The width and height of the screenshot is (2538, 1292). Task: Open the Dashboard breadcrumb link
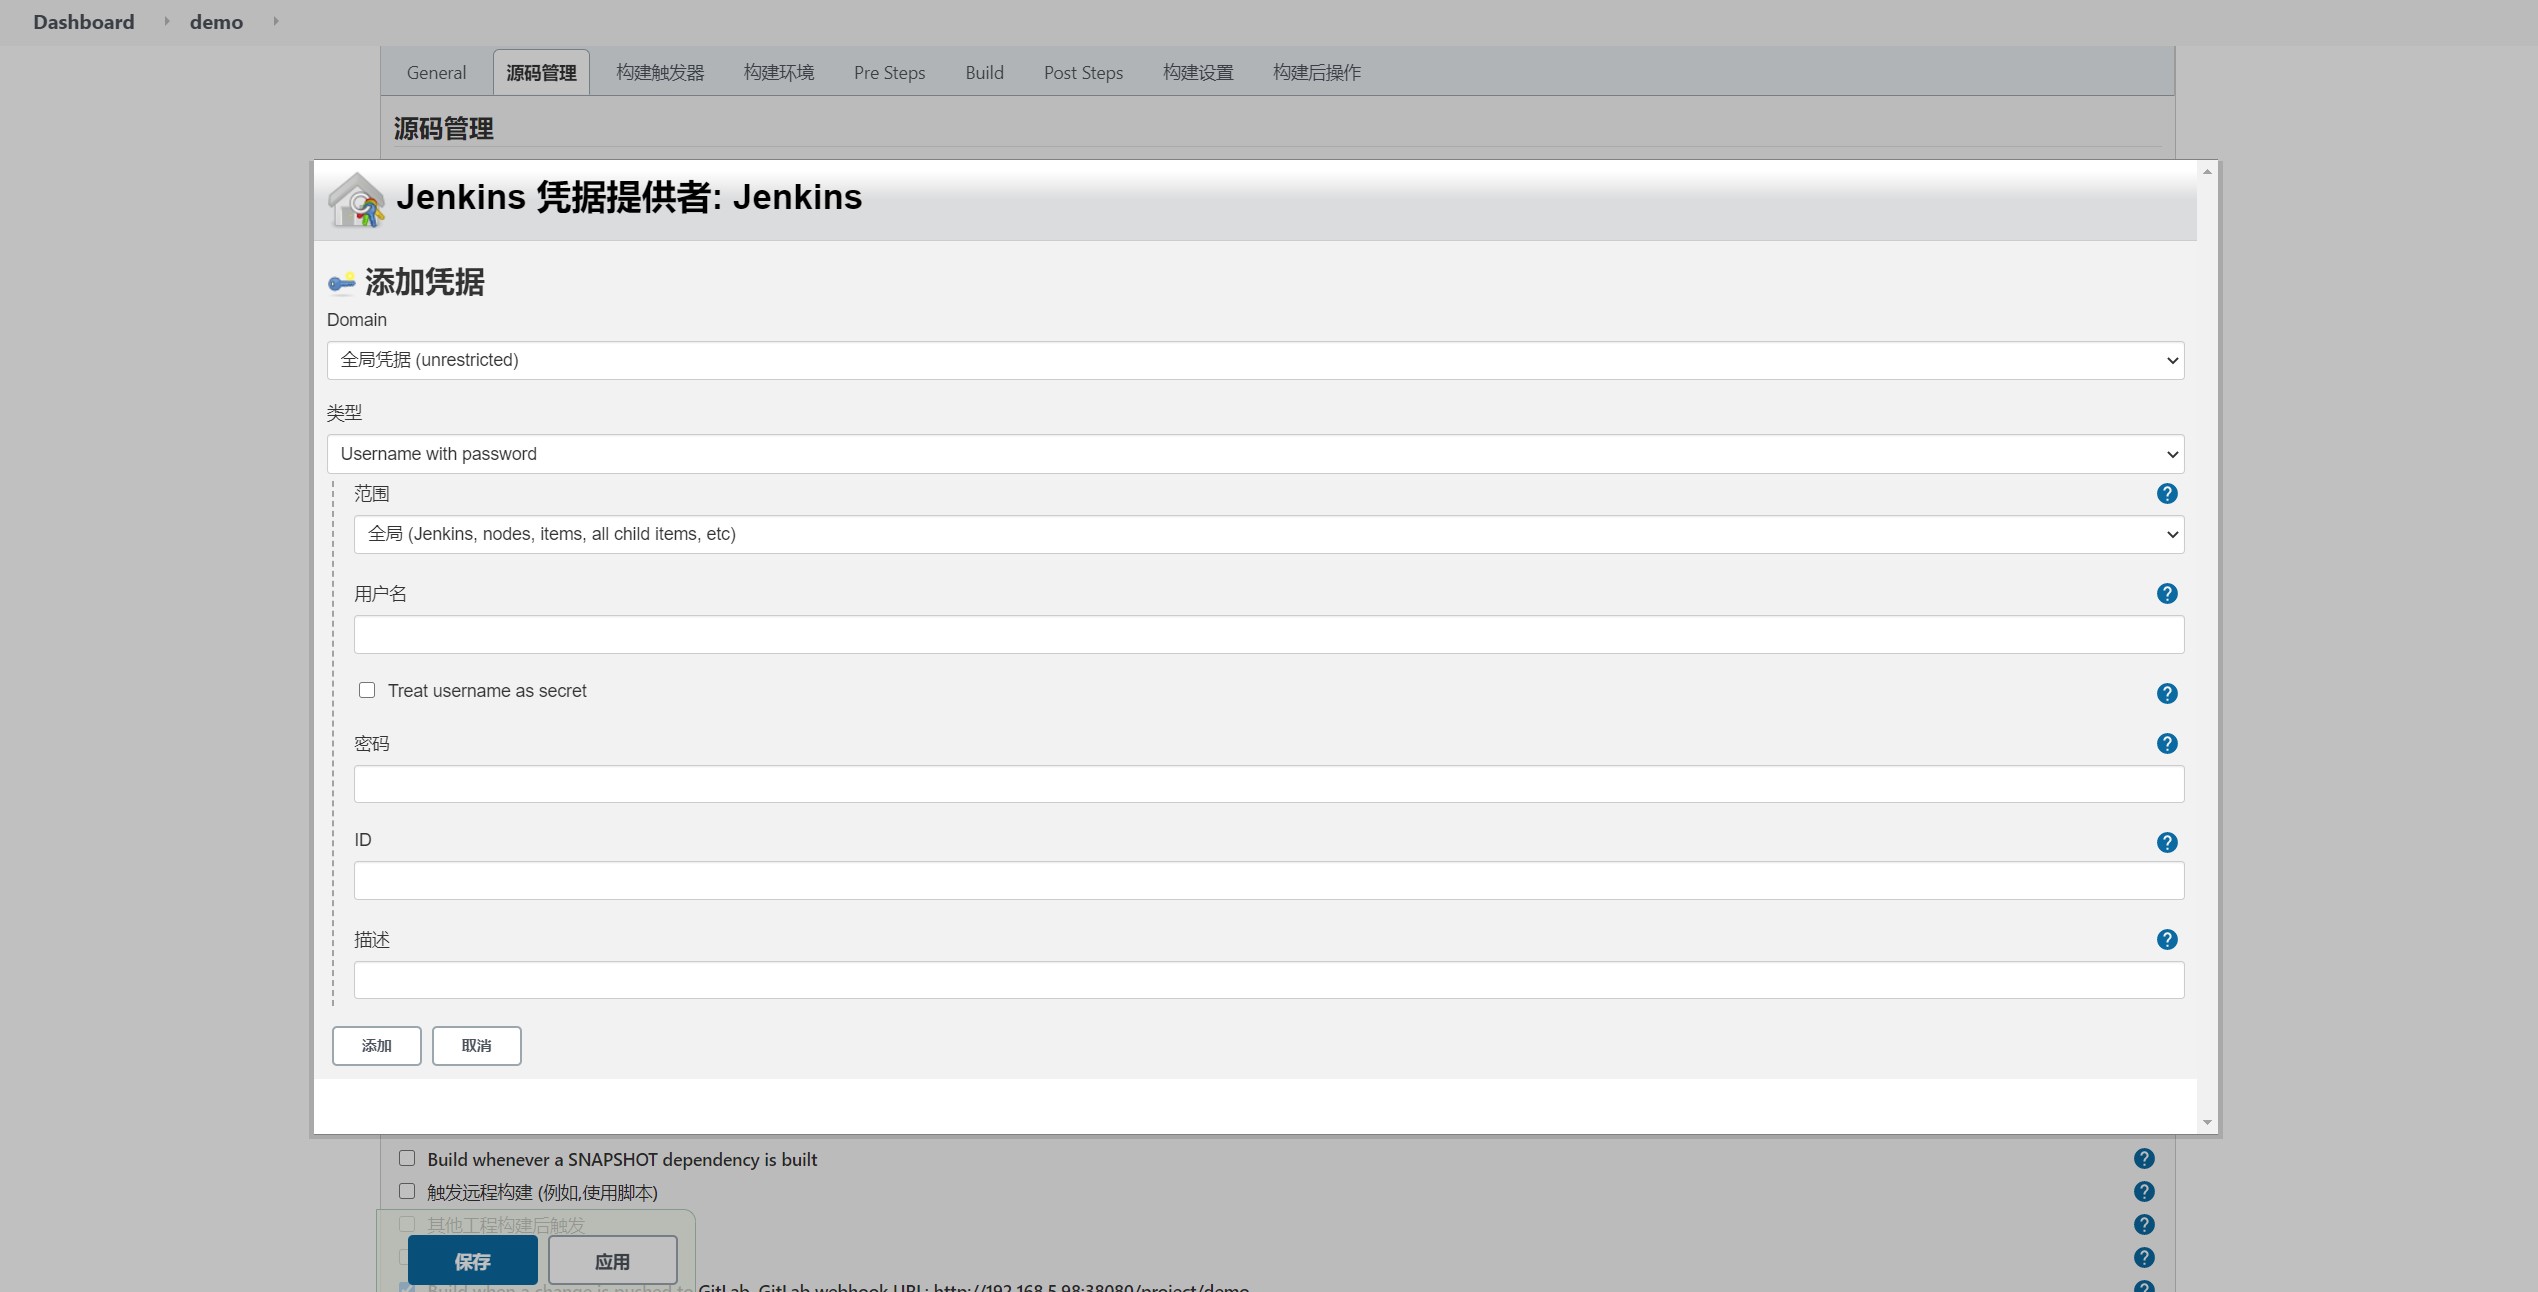coord(84,22)
